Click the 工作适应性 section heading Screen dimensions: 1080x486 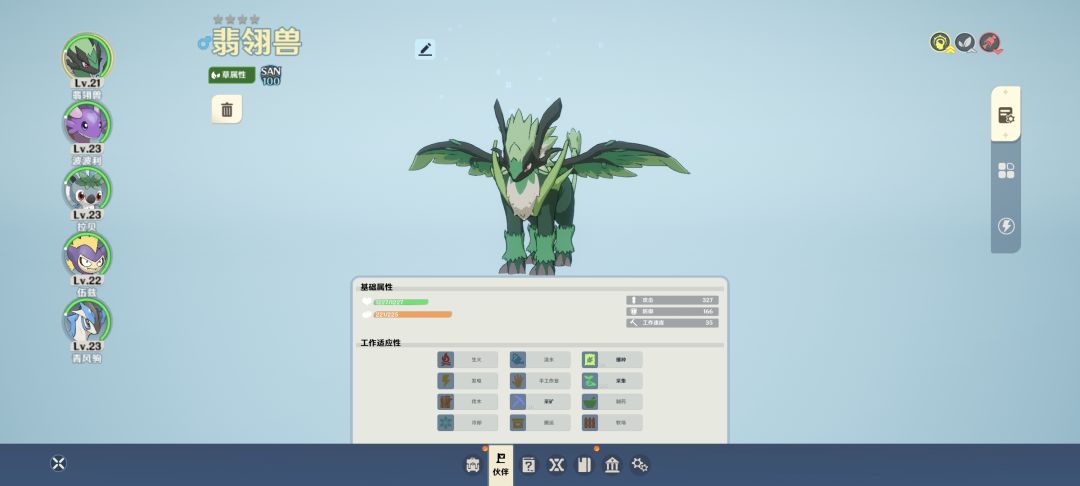pos(380,343)
